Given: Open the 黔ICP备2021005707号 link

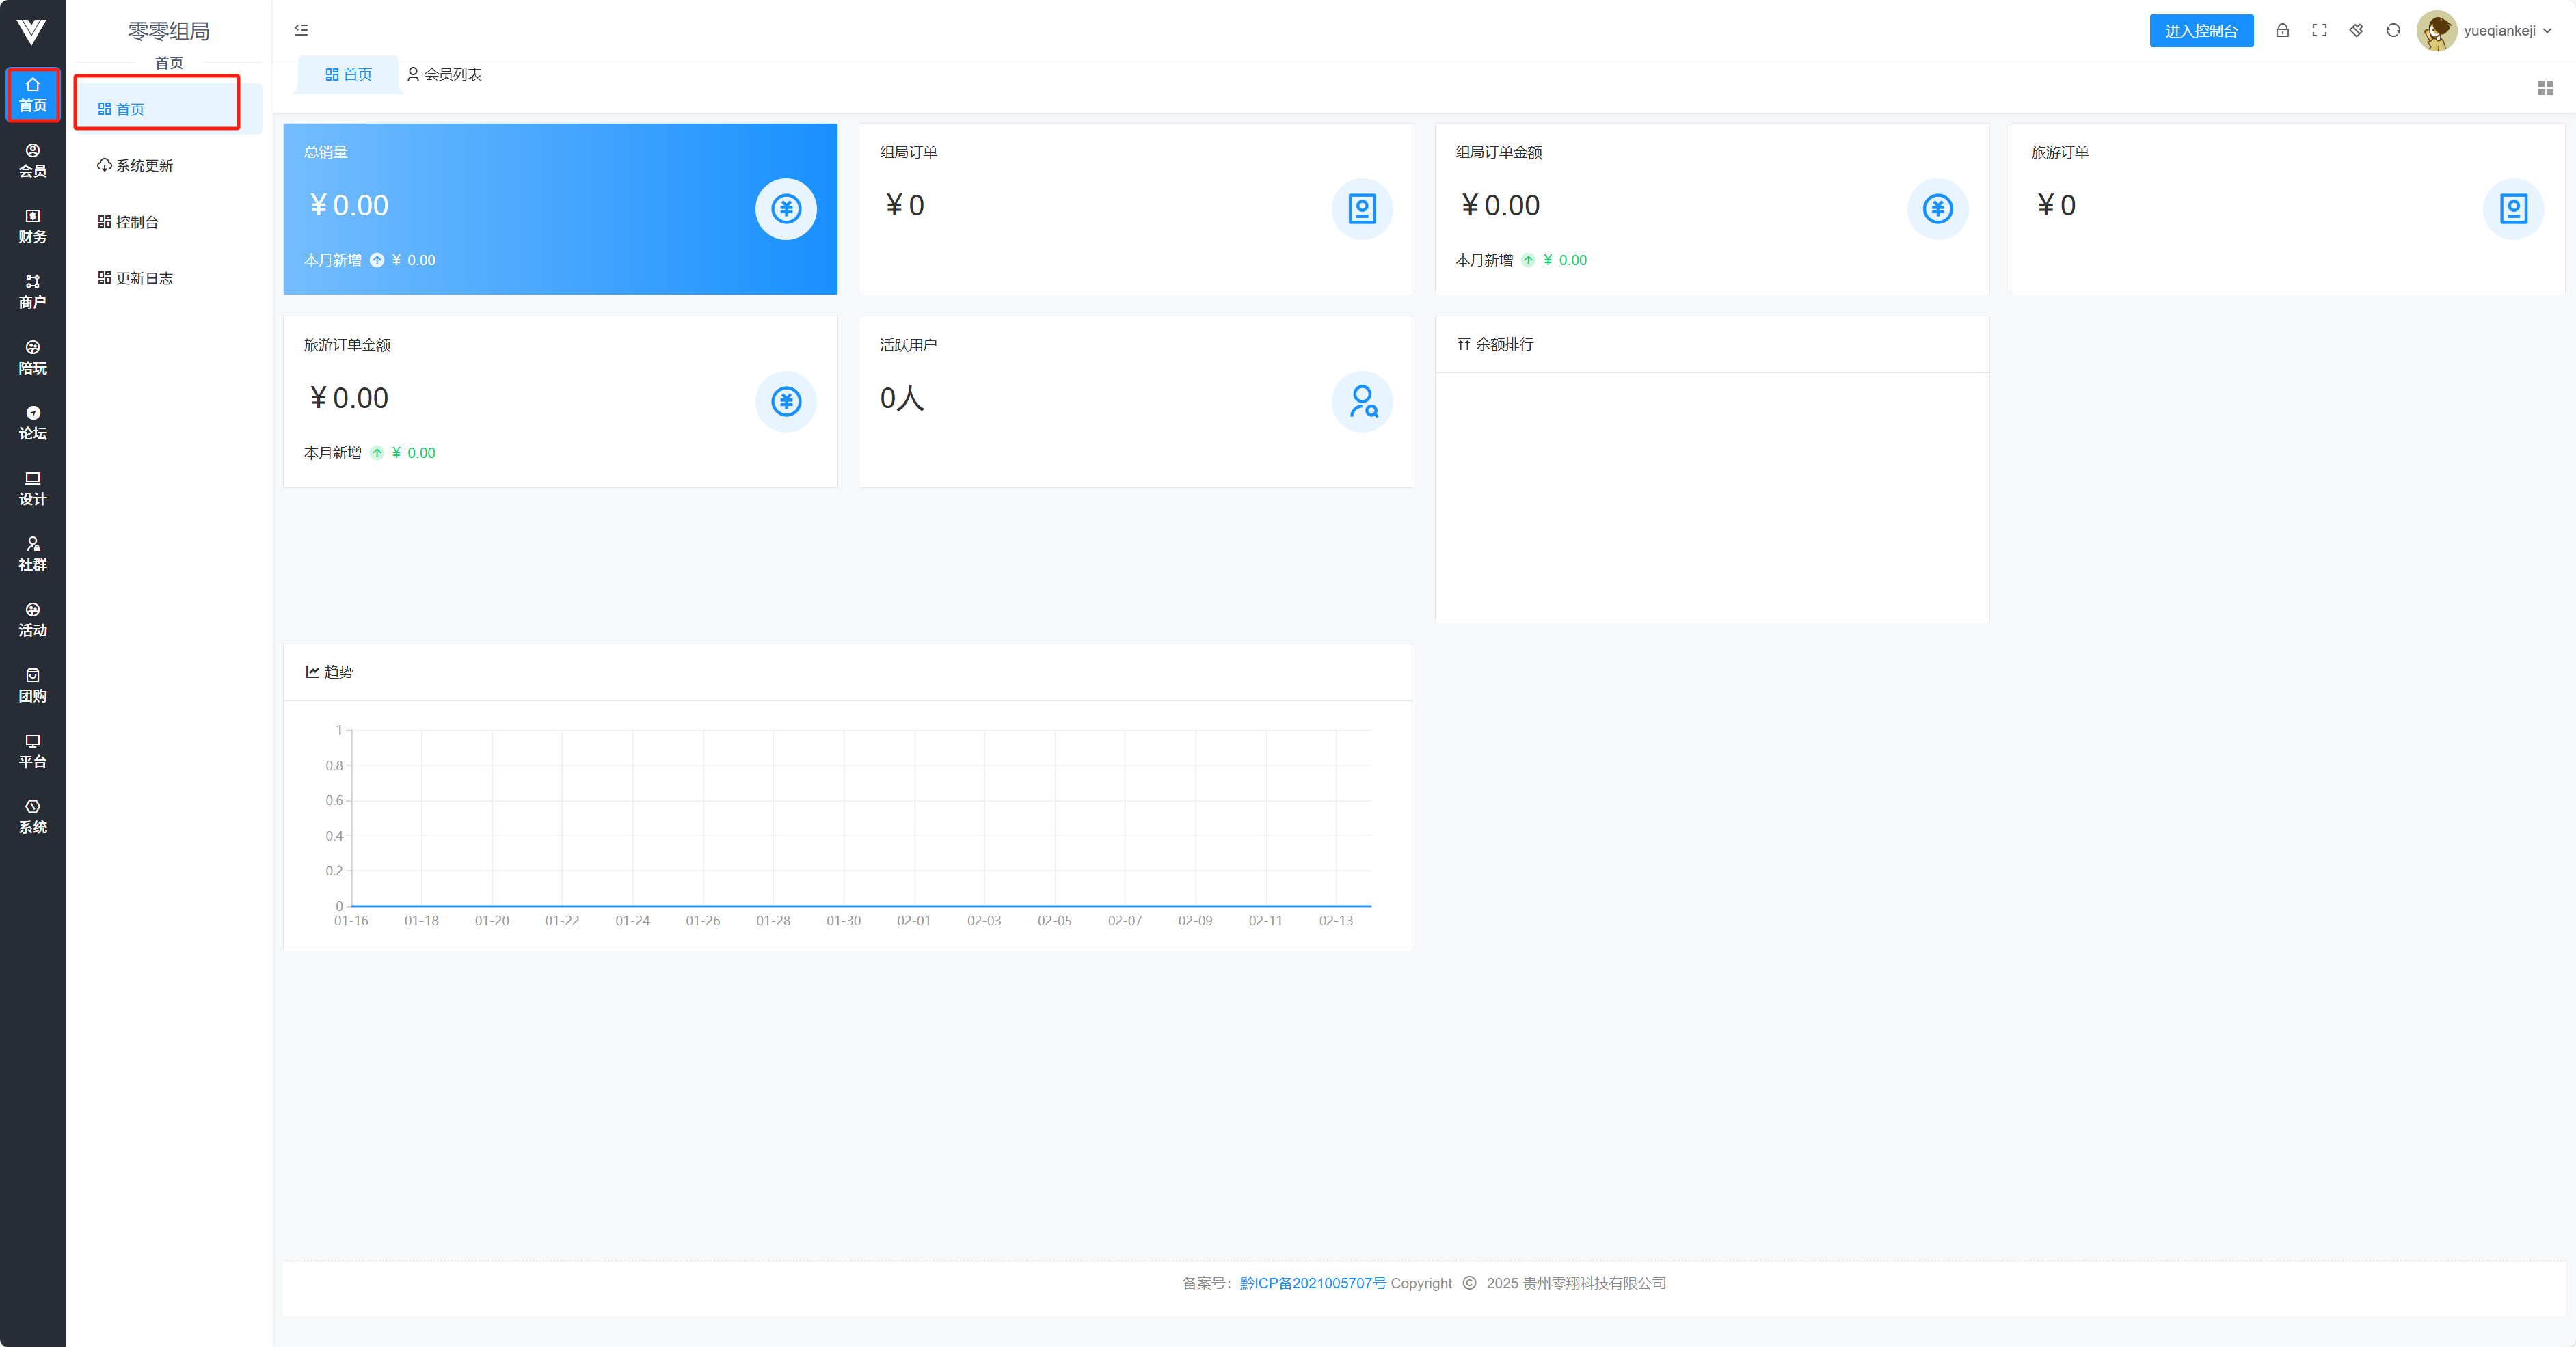Looking at the screenshot, I should click(1312, 1283).
